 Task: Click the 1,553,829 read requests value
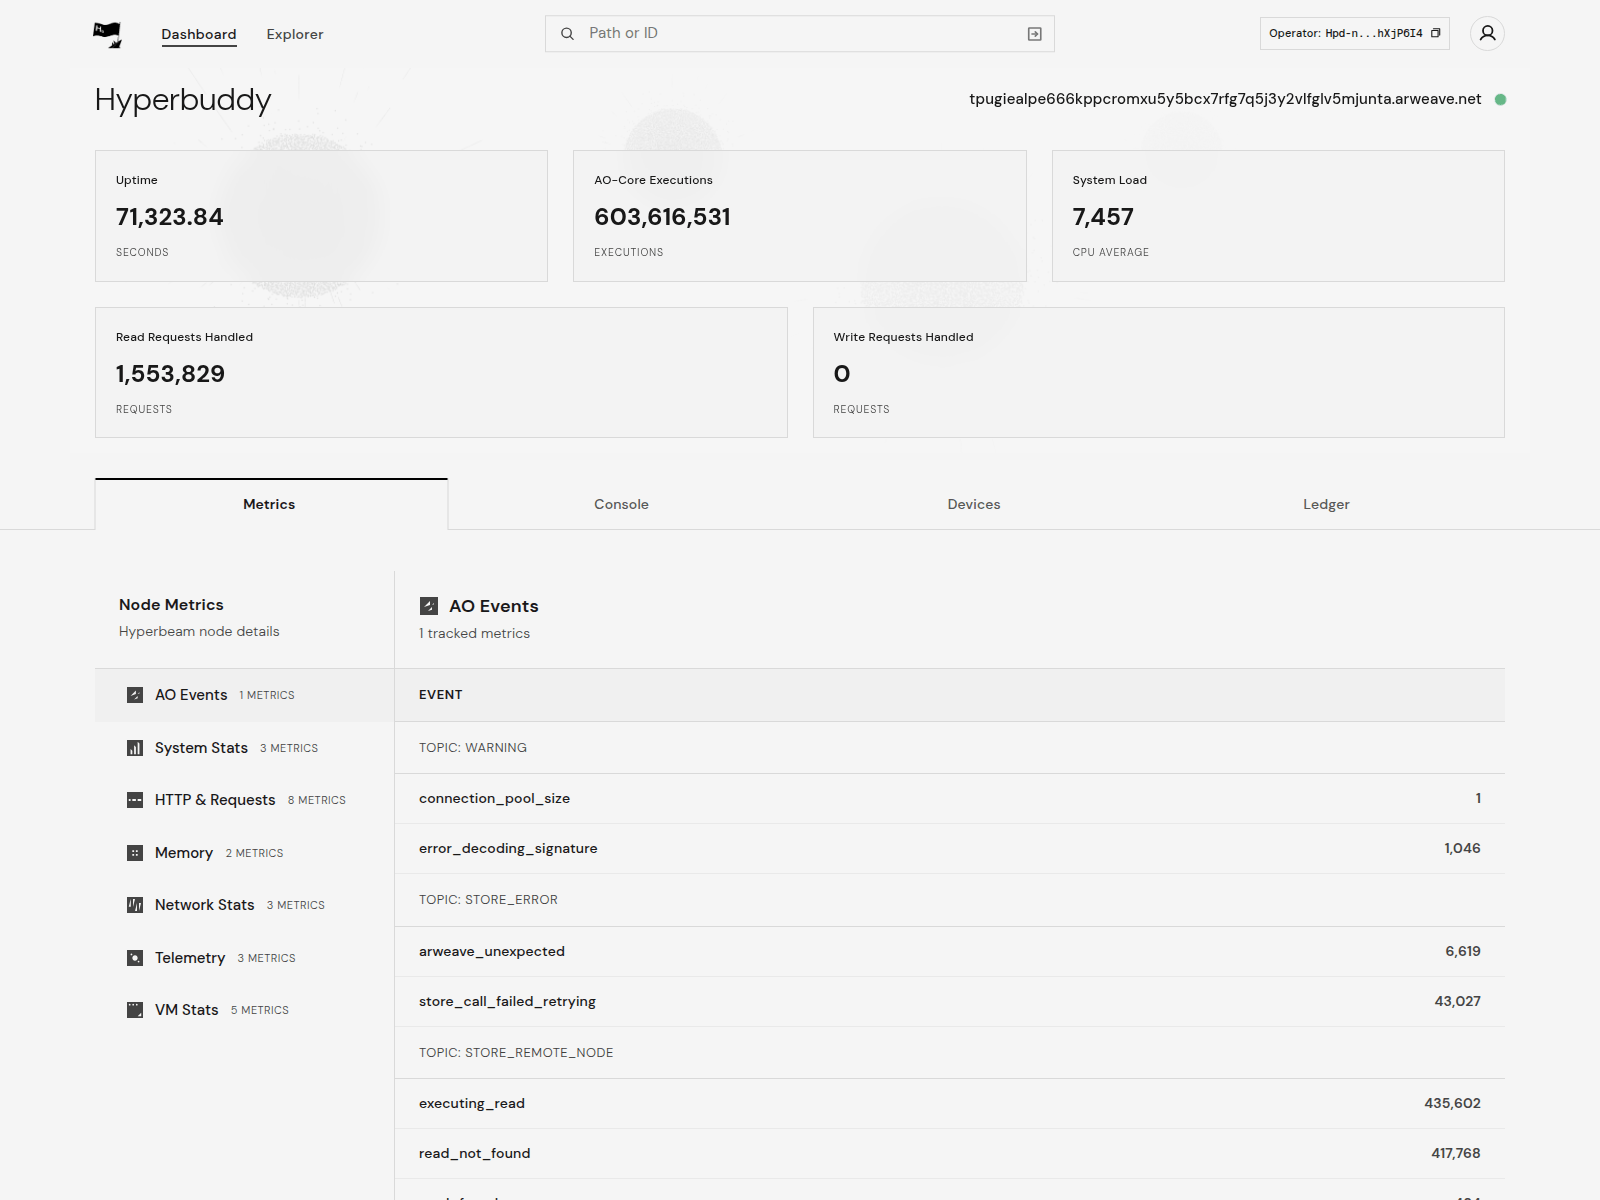point(170,374)
